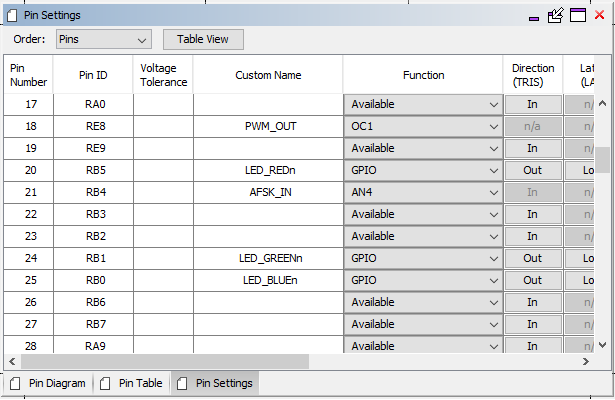The image size is (615, 400).
Task: Toggle direction Out button for LED_GREENn
Action: click(x=533, y=258)
